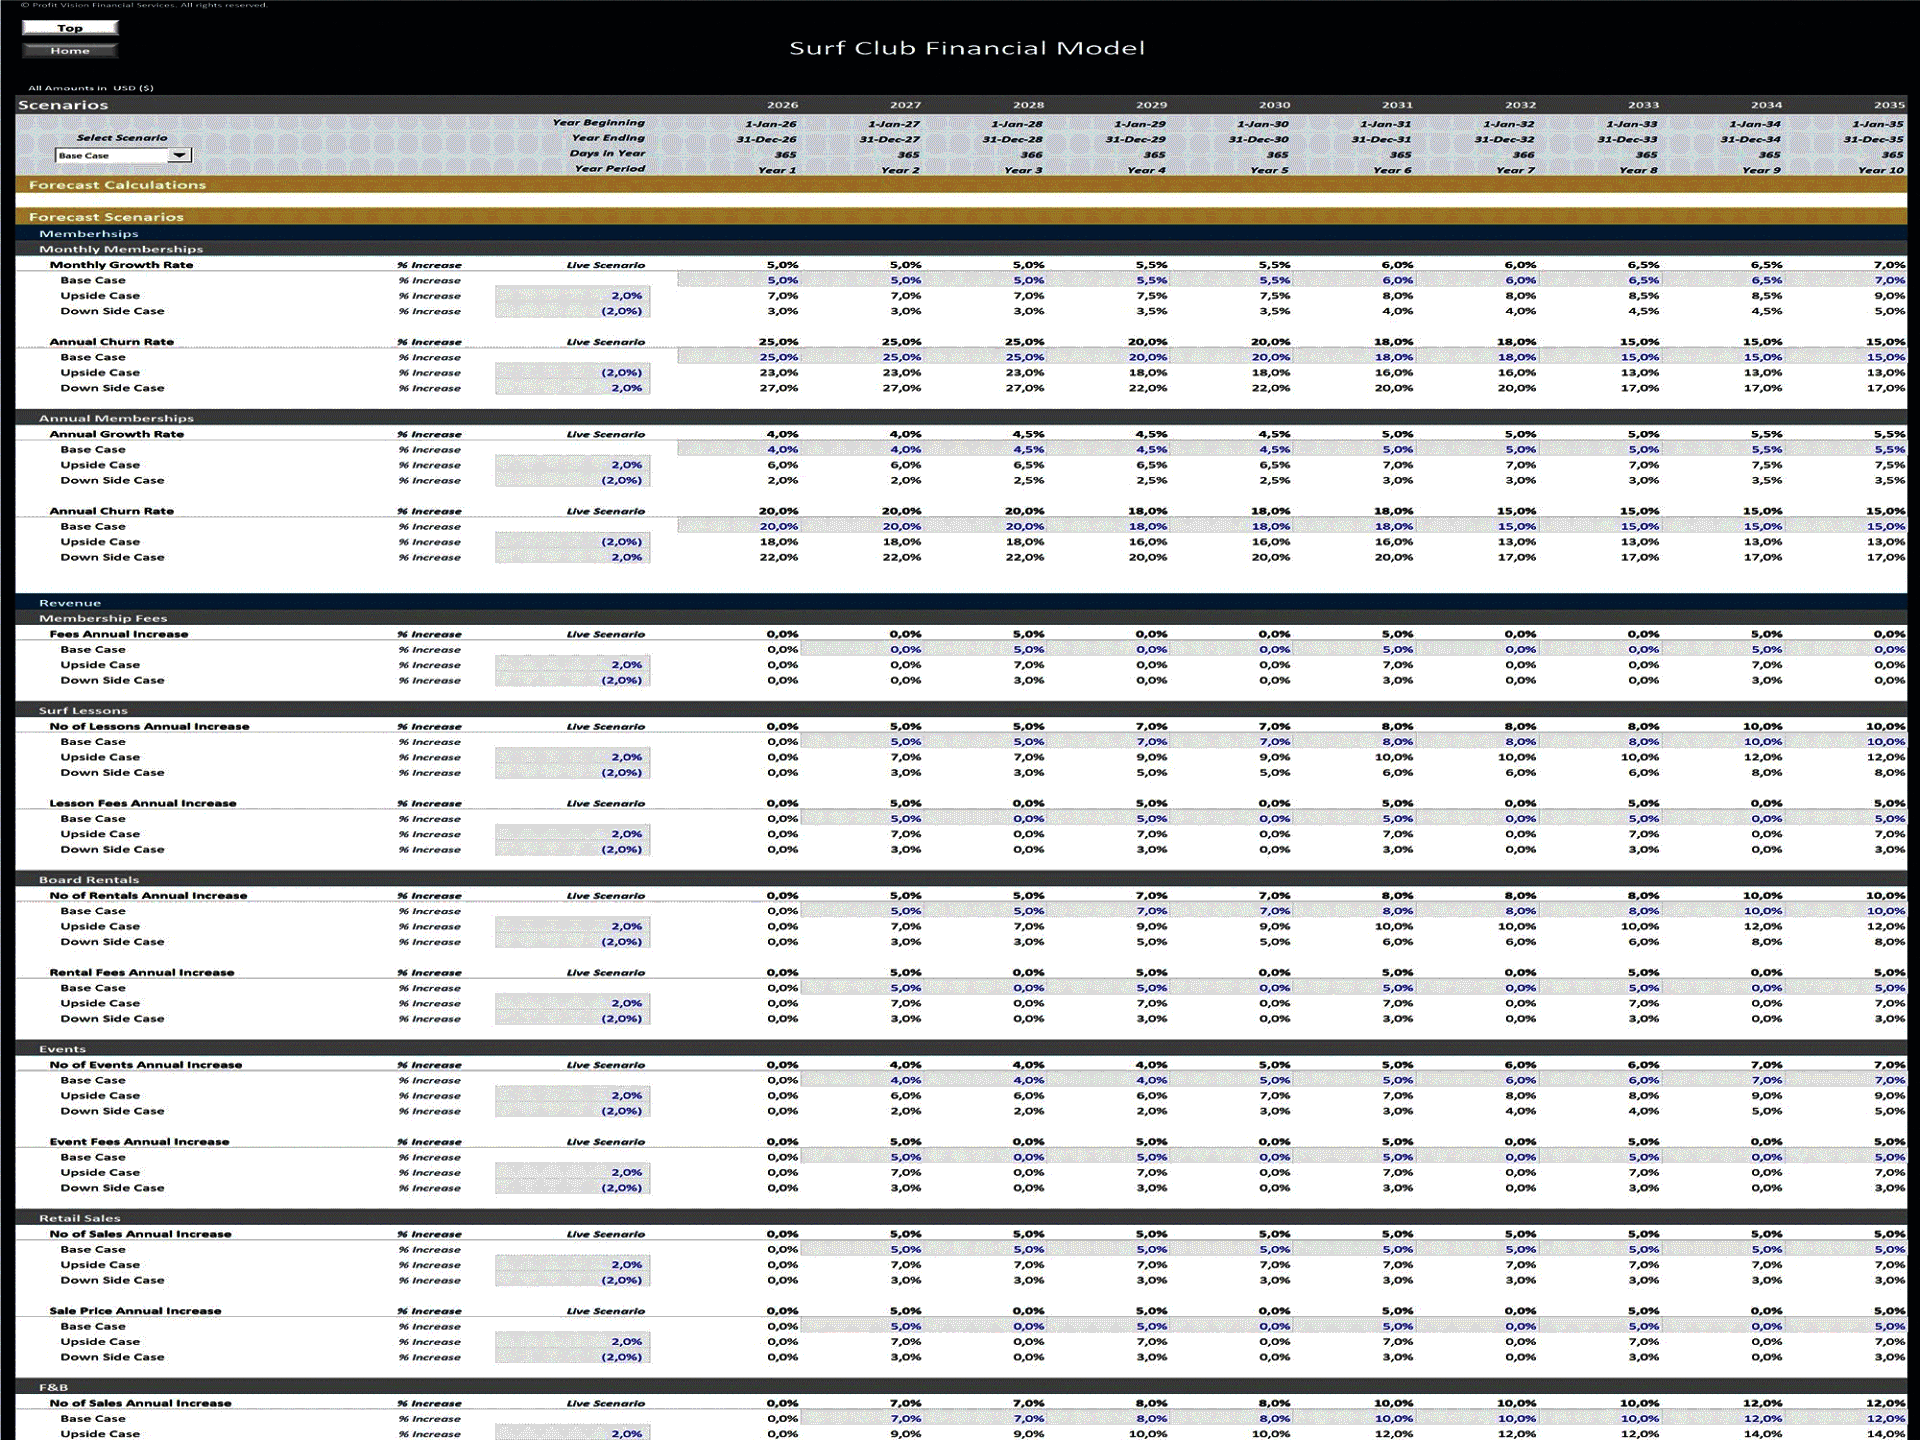
Task: Select the Sale Price Annual Increase label
Action: tap(136, 1311)
